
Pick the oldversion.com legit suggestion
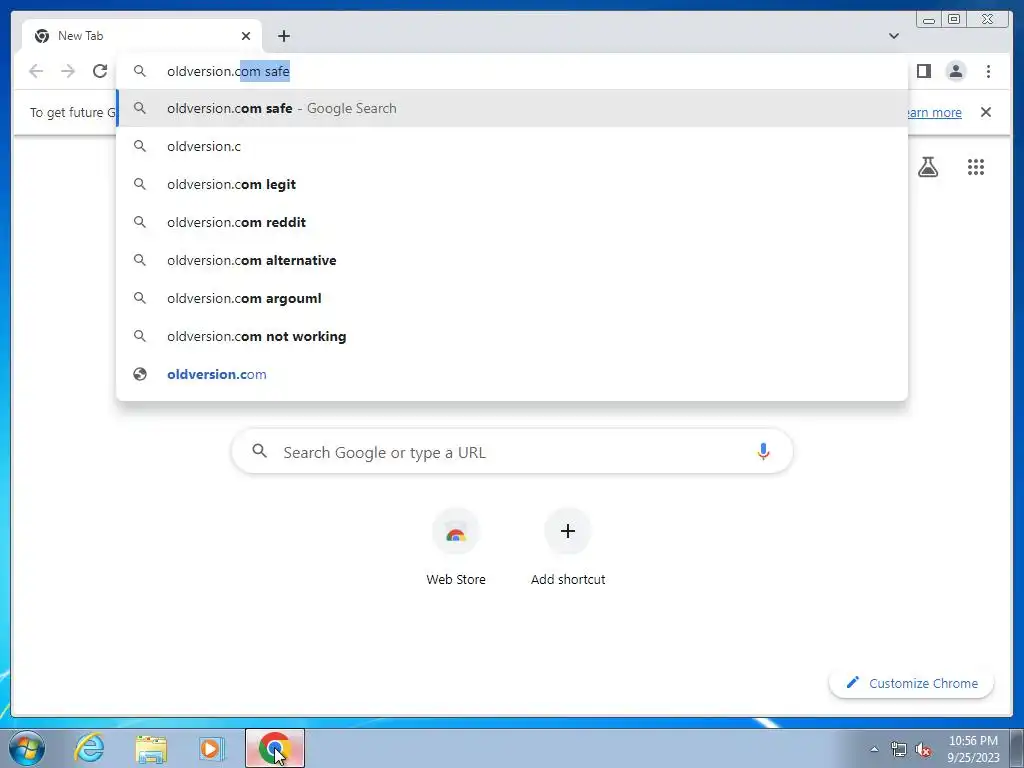(x=512, y=184)
